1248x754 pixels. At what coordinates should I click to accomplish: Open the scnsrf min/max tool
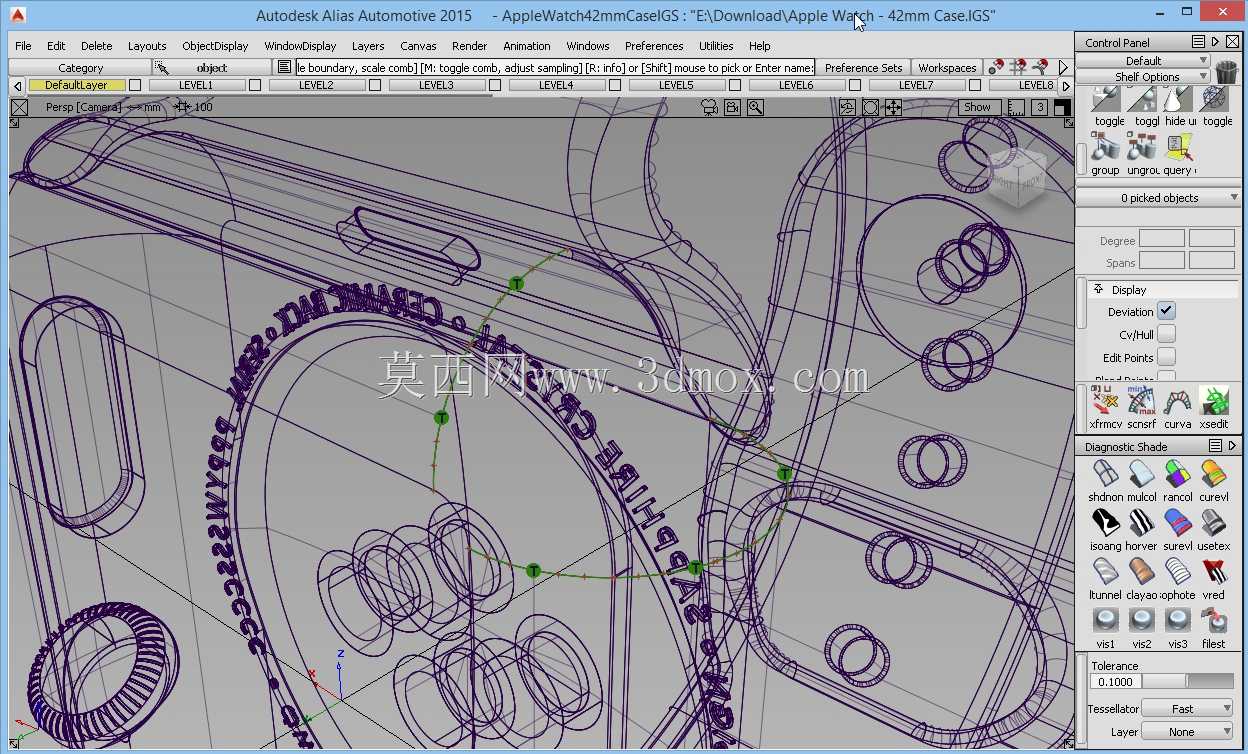pos(1142,401)
